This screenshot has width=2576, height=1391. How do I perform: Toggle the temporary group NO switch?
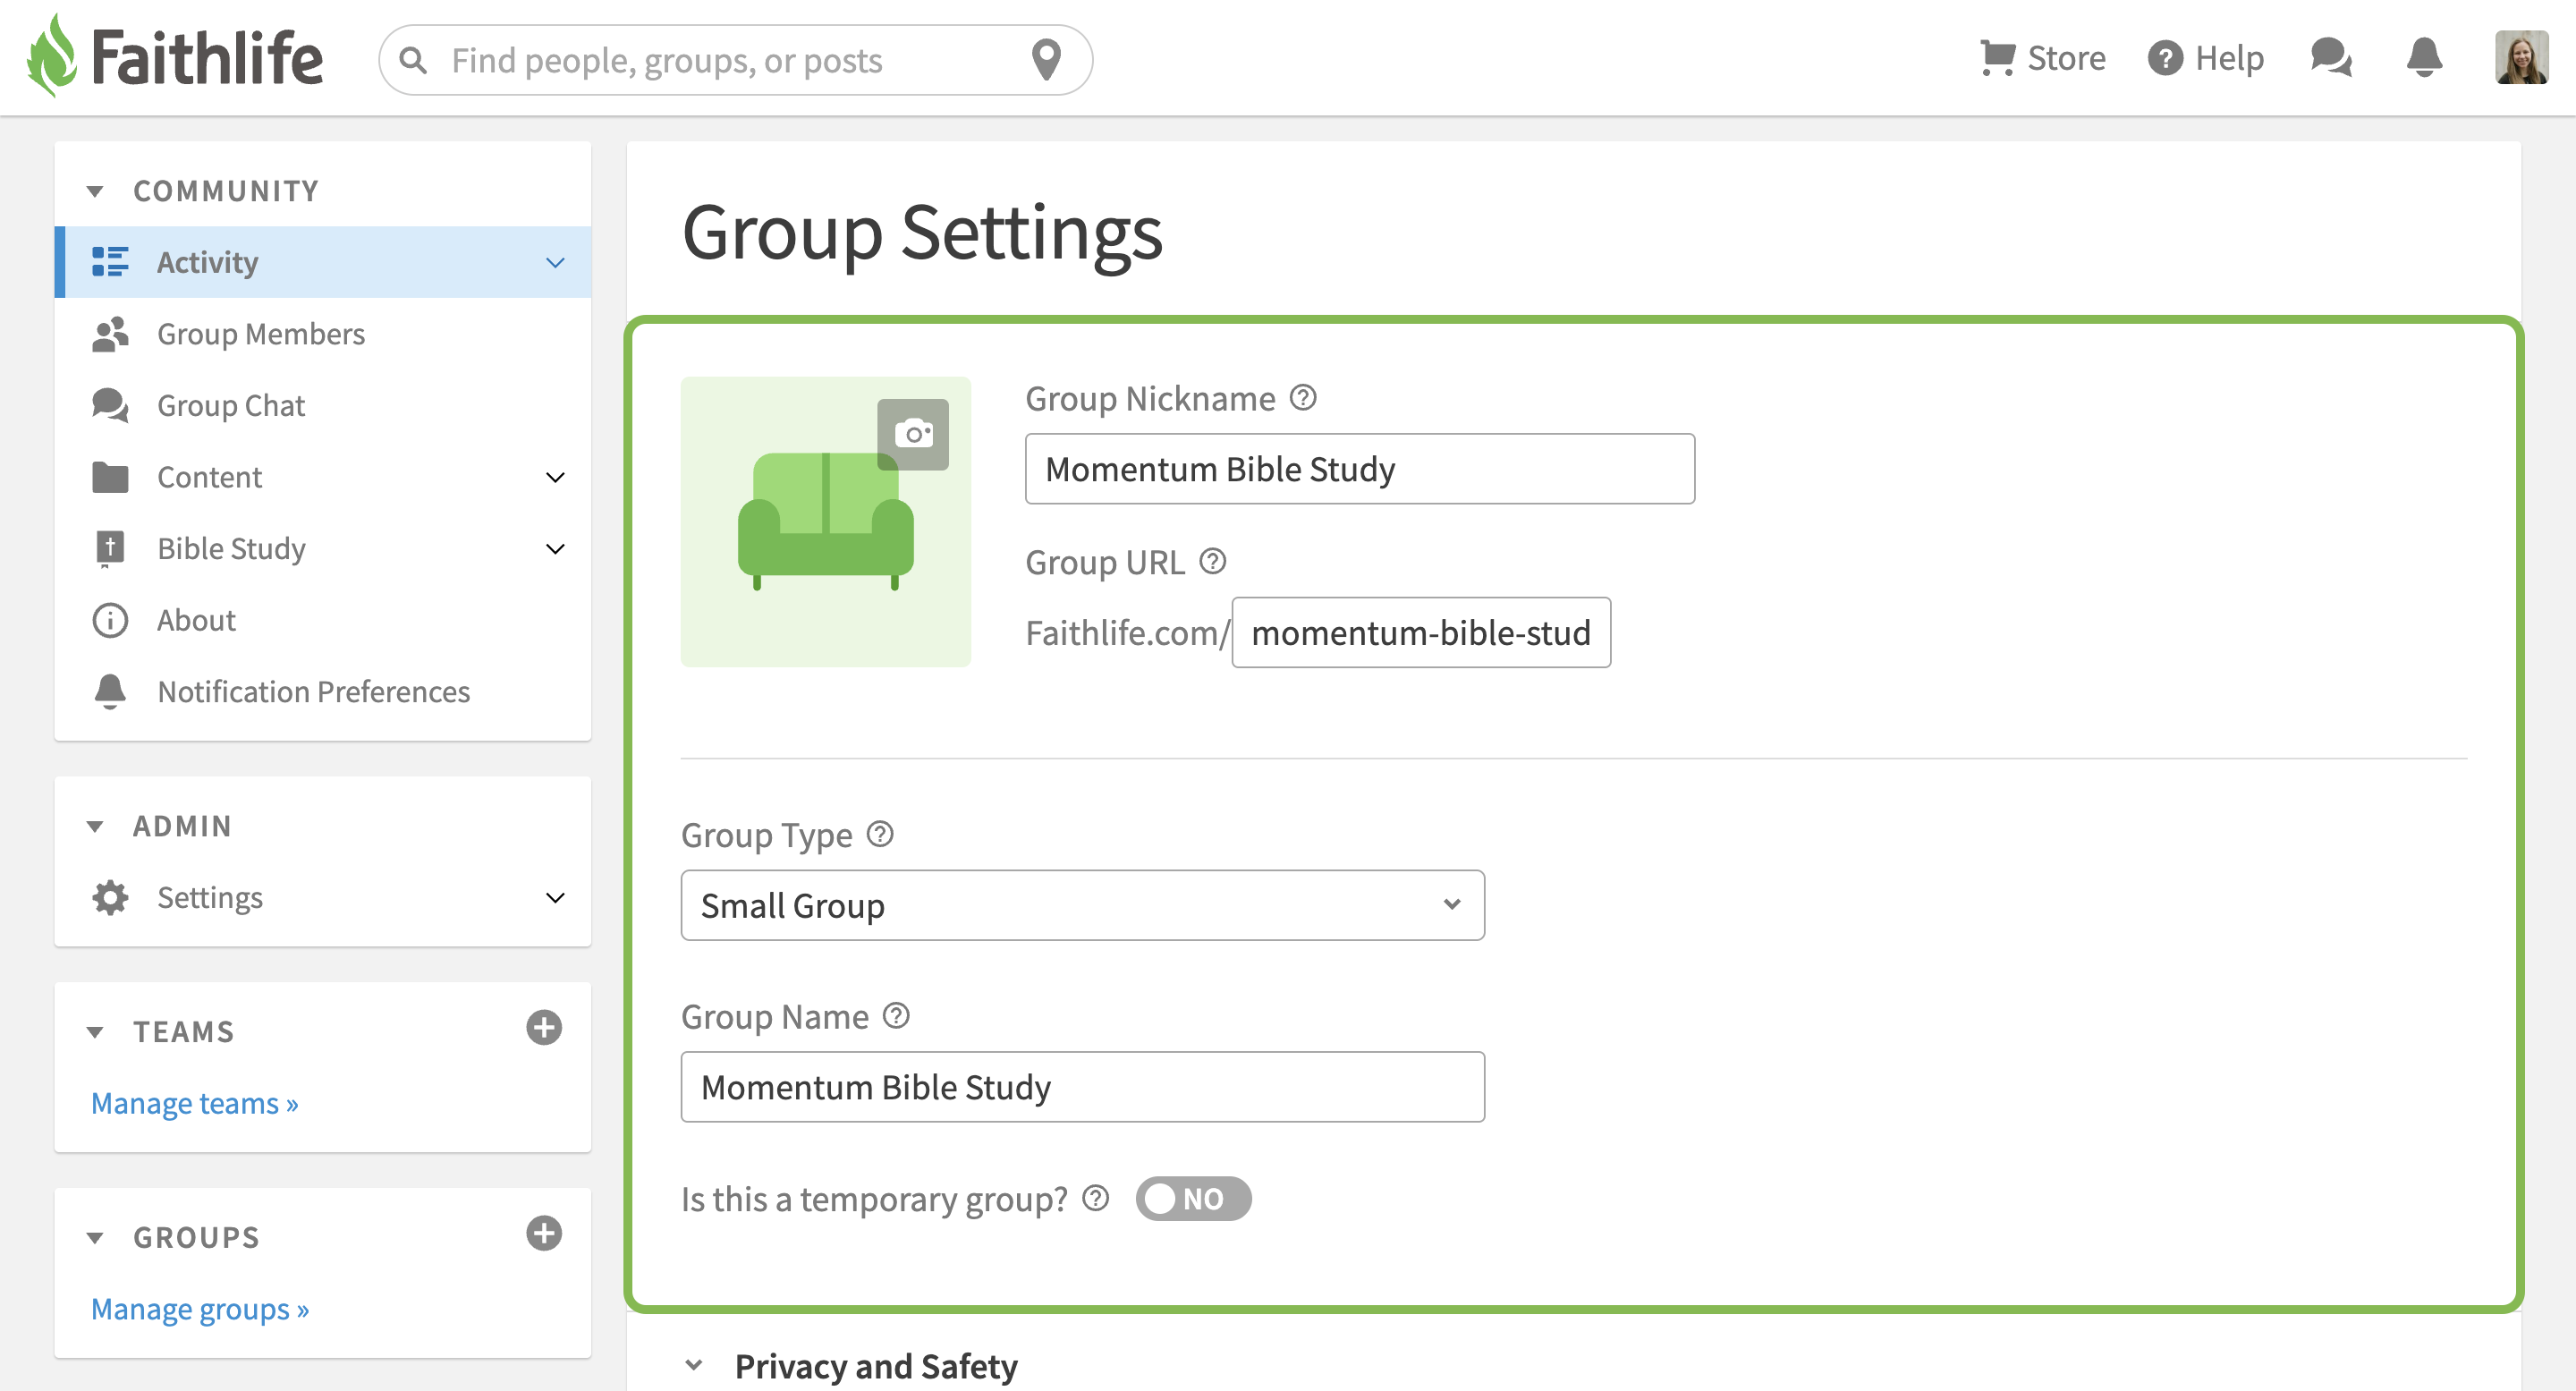pyautogui.click(x=1193, y=1198)
